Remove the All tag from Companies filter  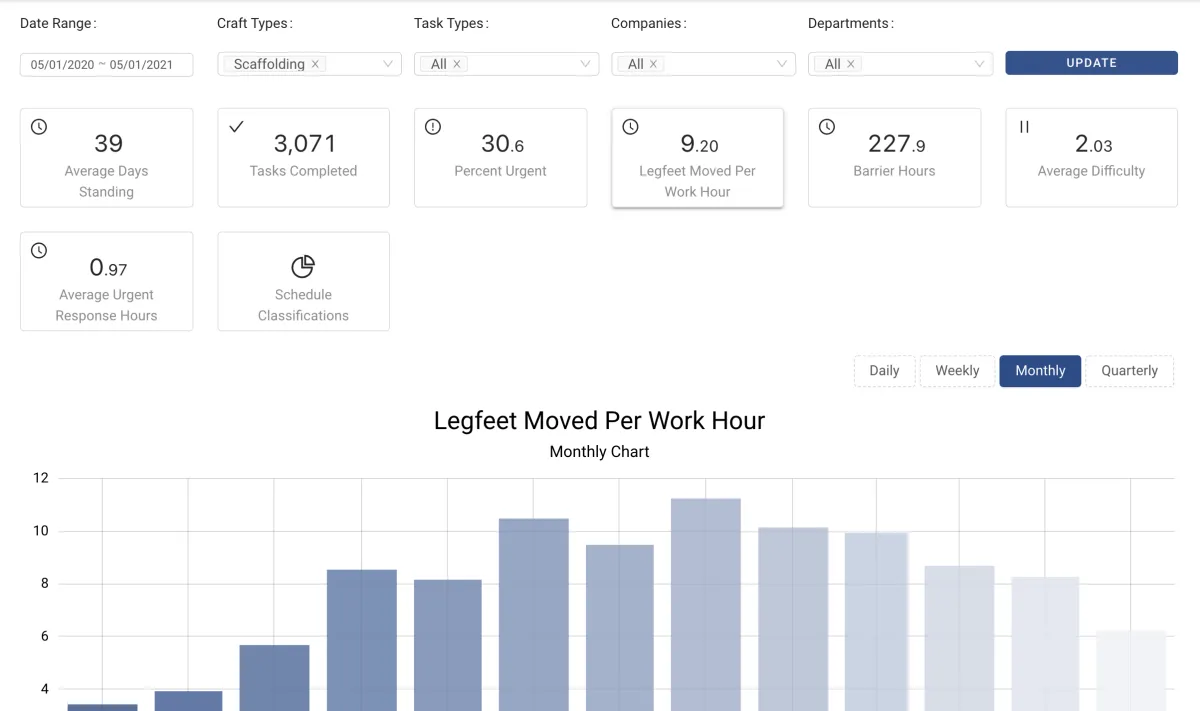pos(655,63)
